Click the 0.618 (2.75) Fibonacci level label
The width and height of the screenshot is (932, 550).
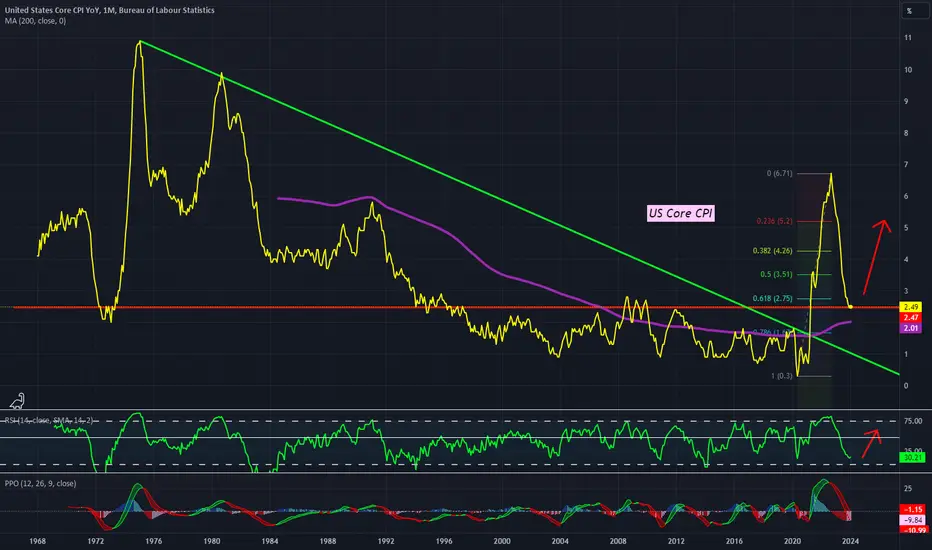point(772,298)
